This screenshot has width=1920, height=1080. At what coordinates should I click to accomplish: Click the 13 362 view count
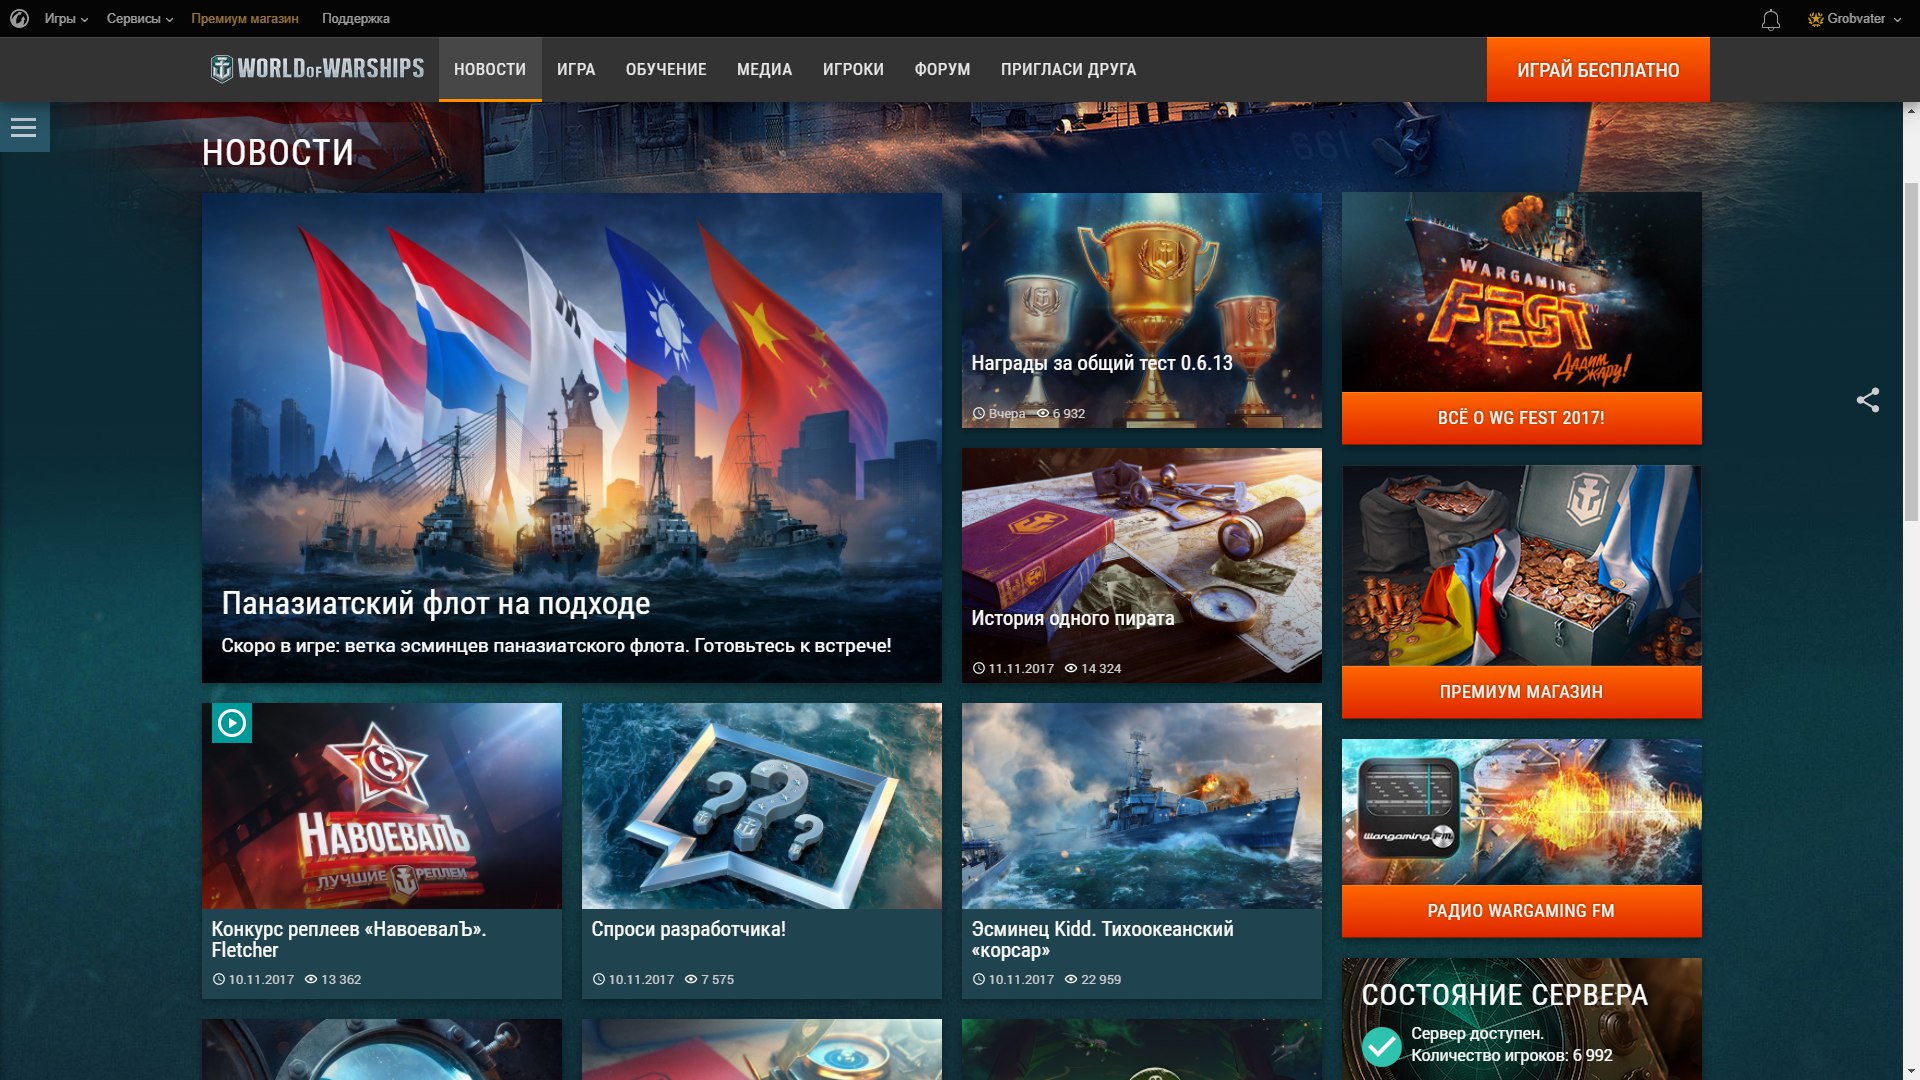coord(341,979)
